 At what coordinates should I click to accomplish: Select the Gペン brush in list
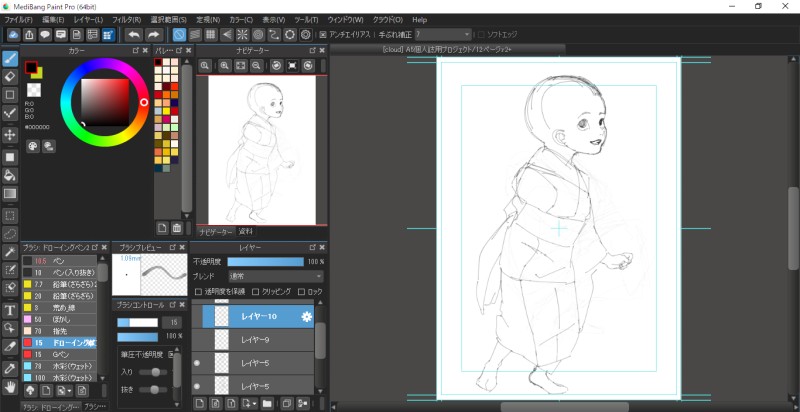[60, 354]
